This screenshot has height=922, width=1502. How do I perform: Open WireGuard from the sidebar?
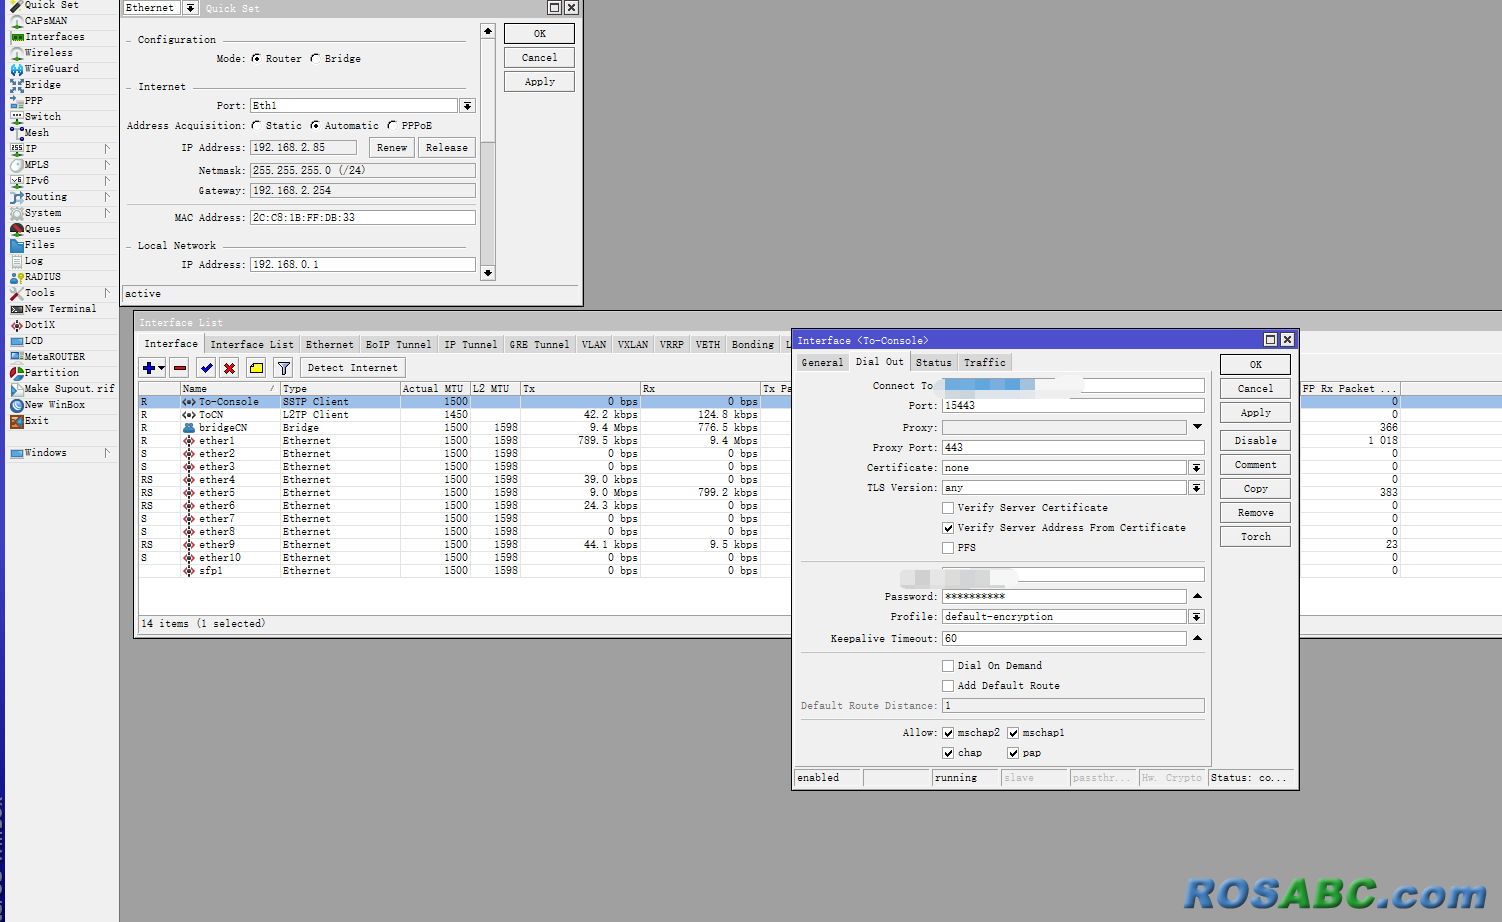click(51, 69)
